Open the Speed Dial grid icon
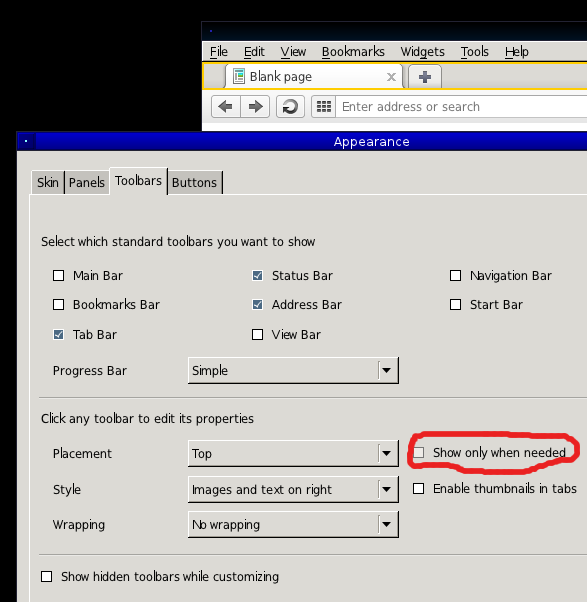The height and width of the screenshot is (602, 587). click(x=324, y=106)
